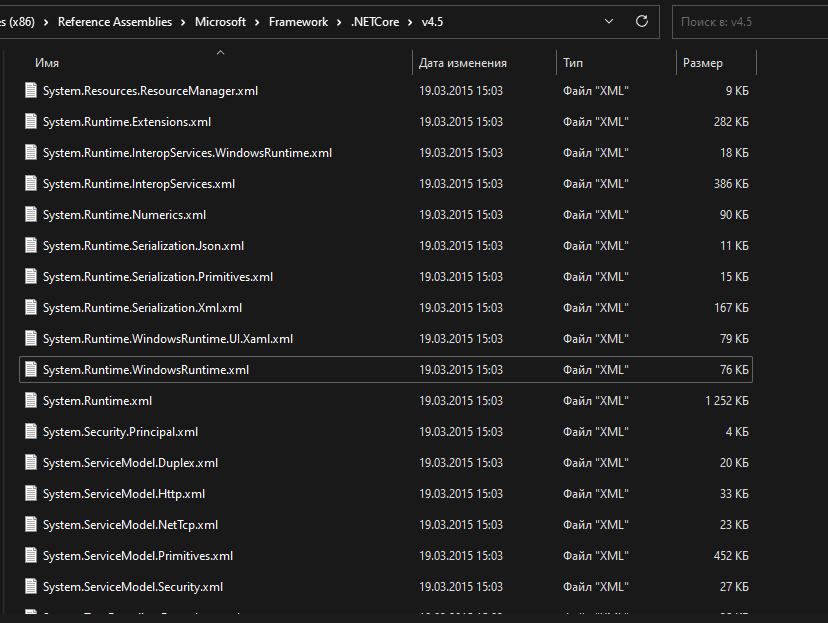Click the '386 КБ' size of System.Runtime.InteropServices.xml

(731, 183)
